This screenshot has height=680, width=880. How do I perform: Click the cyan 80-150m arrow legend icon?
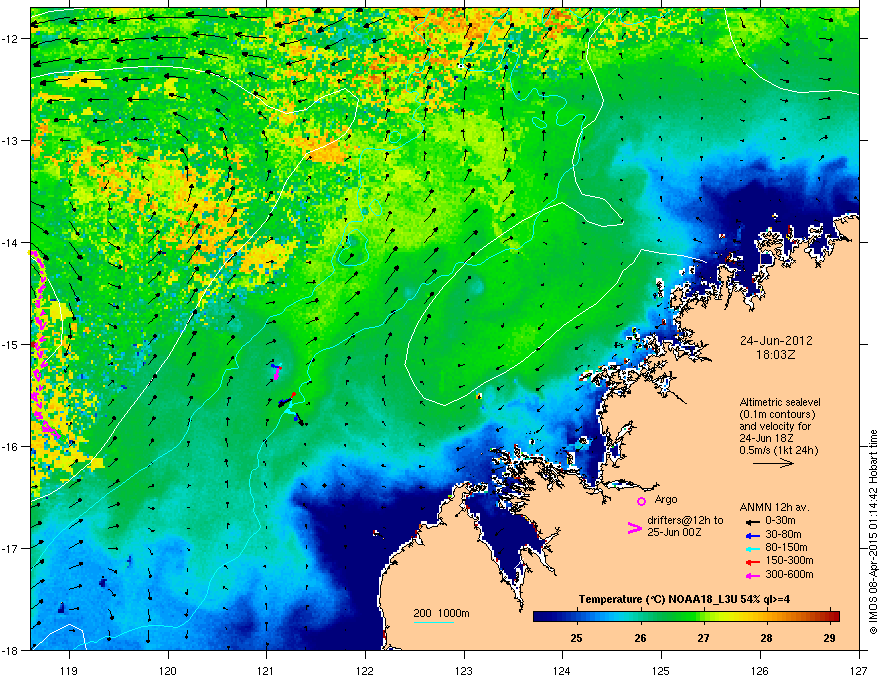[751, 548]
